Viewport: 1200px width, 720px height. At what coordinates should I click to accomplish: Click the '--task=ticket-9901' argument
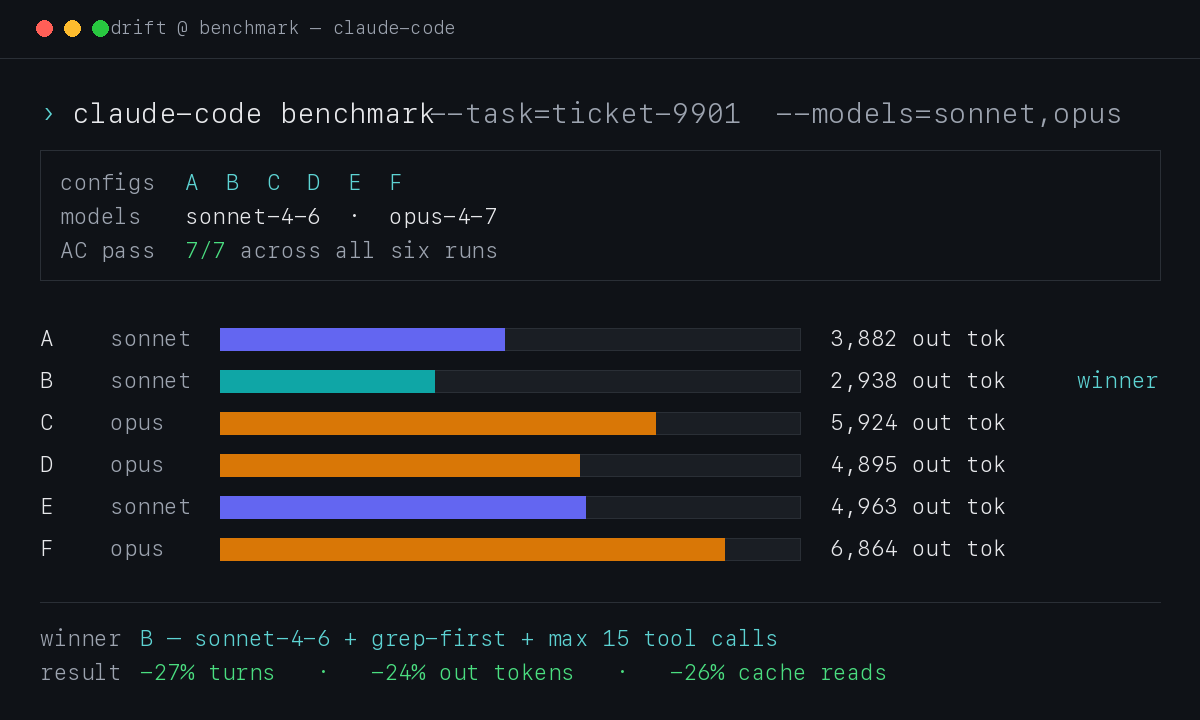tap(586, 114)
